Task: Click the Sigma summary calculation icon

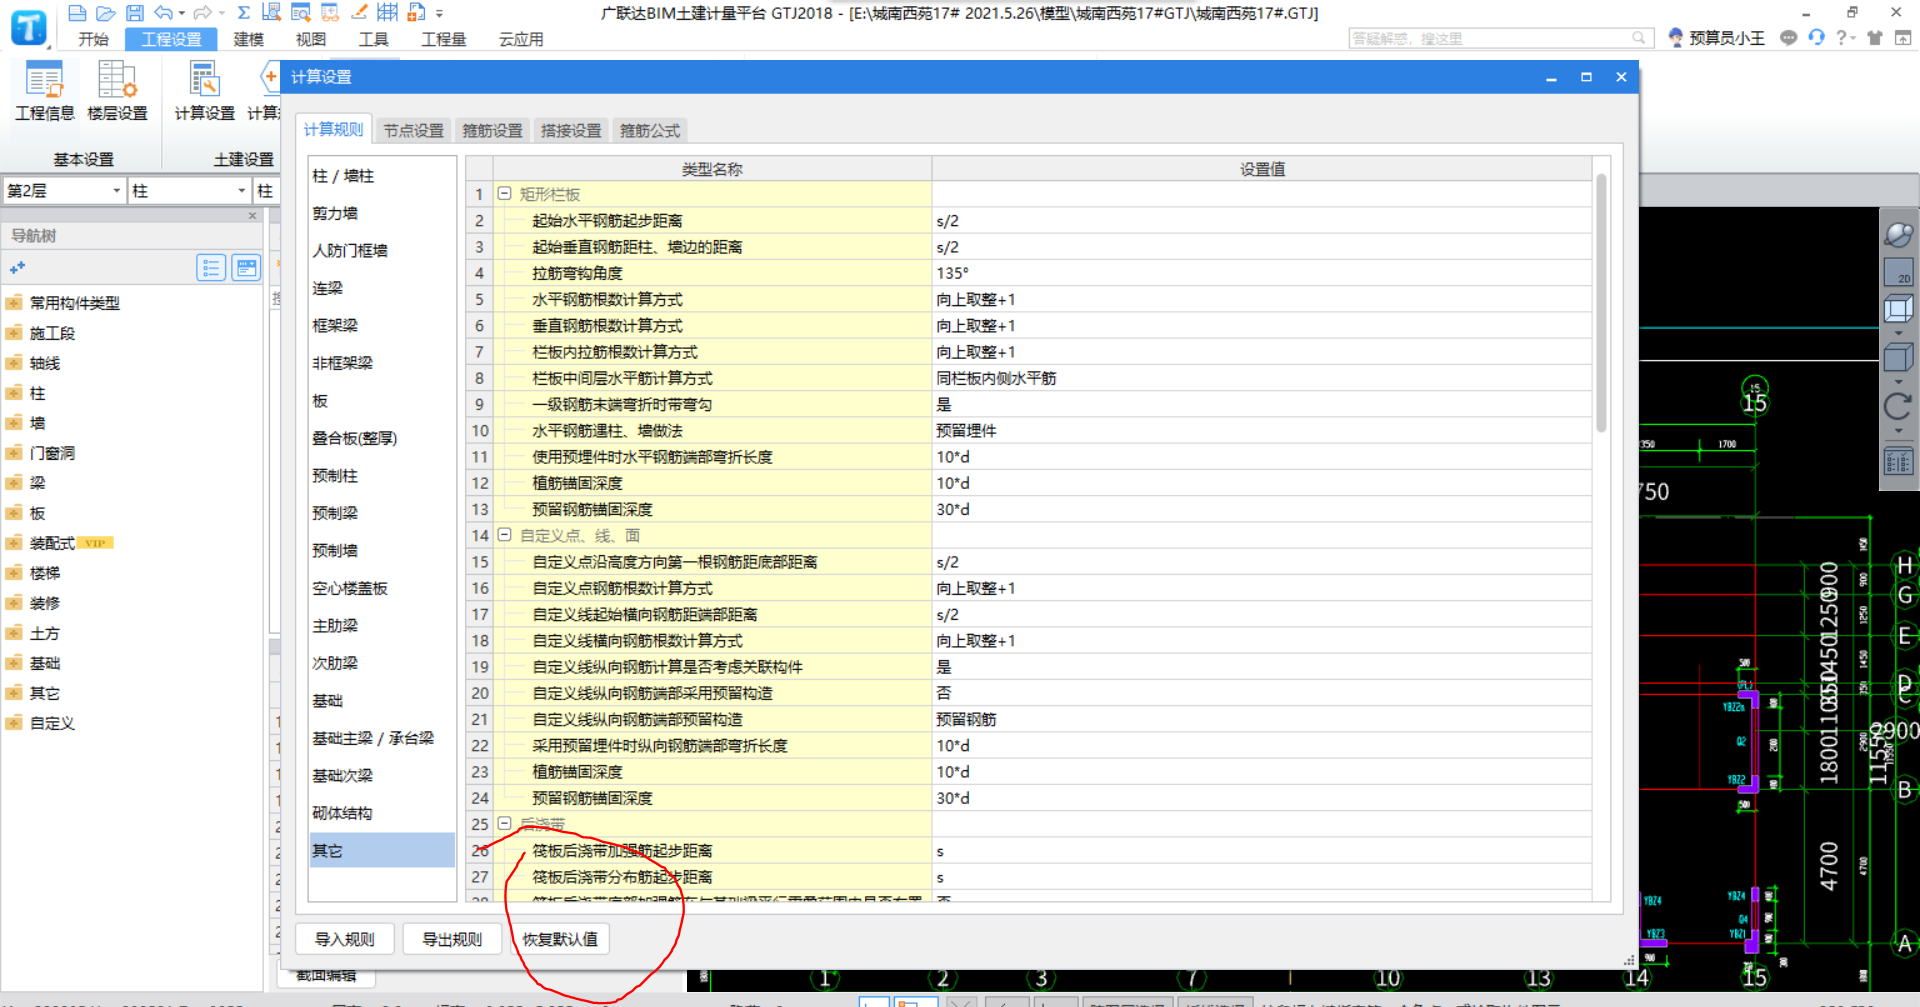Action: click(243, 13)
